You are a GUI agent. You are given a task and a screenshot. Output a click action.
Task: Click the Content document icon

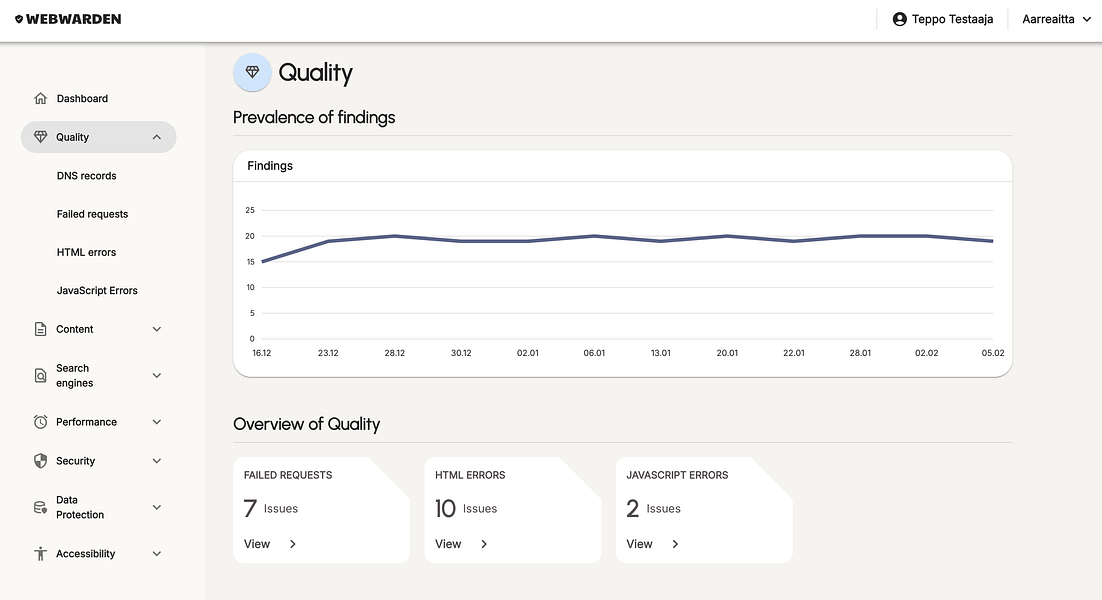point(41,329)
